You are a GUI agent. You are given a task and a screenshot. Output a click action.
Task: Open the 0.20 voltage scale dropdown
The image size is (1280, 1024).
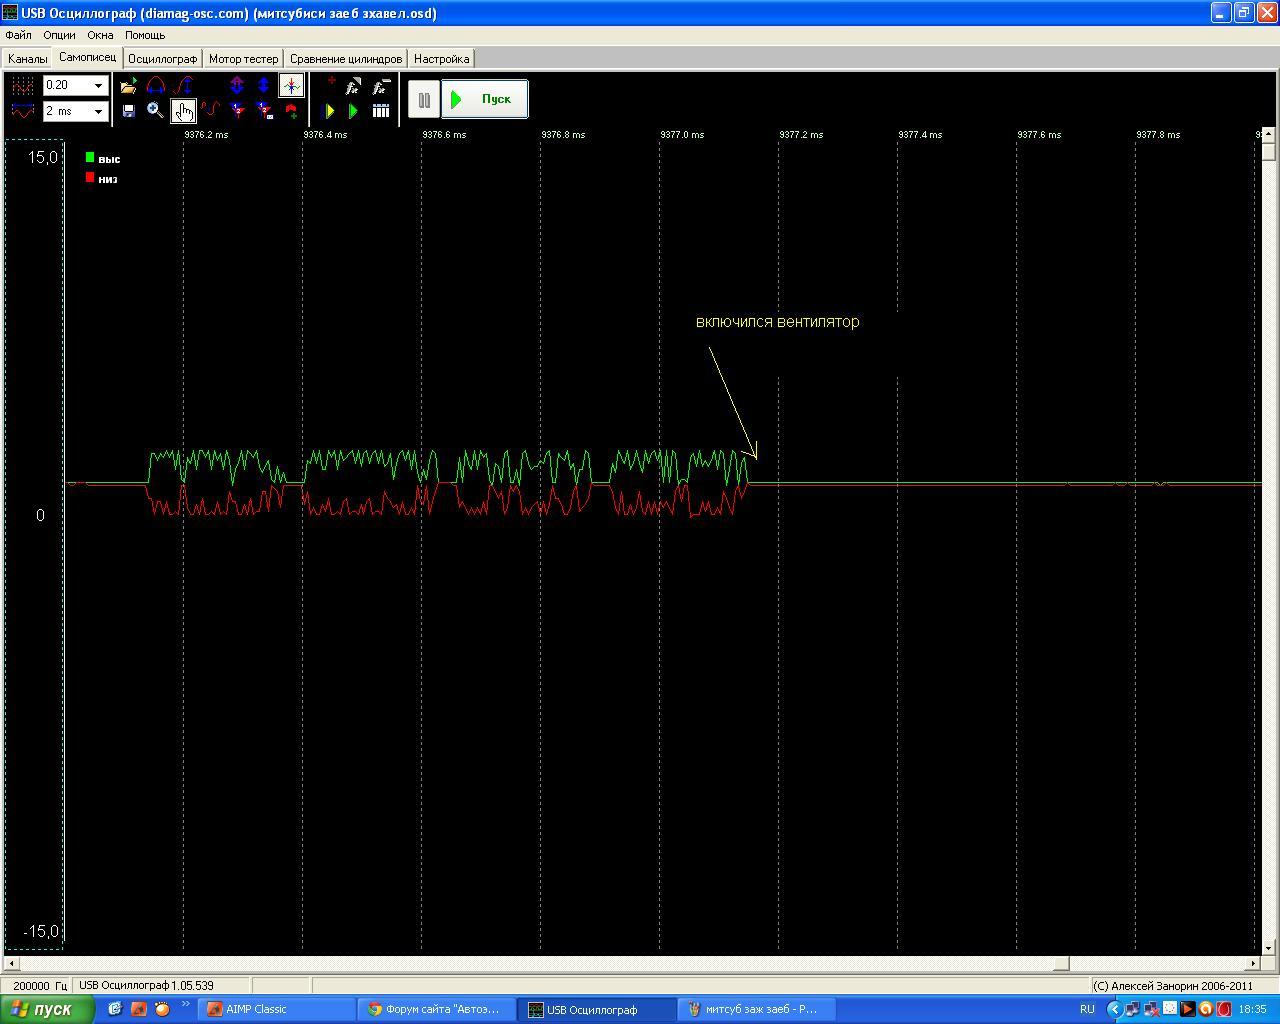pos(98,86)
